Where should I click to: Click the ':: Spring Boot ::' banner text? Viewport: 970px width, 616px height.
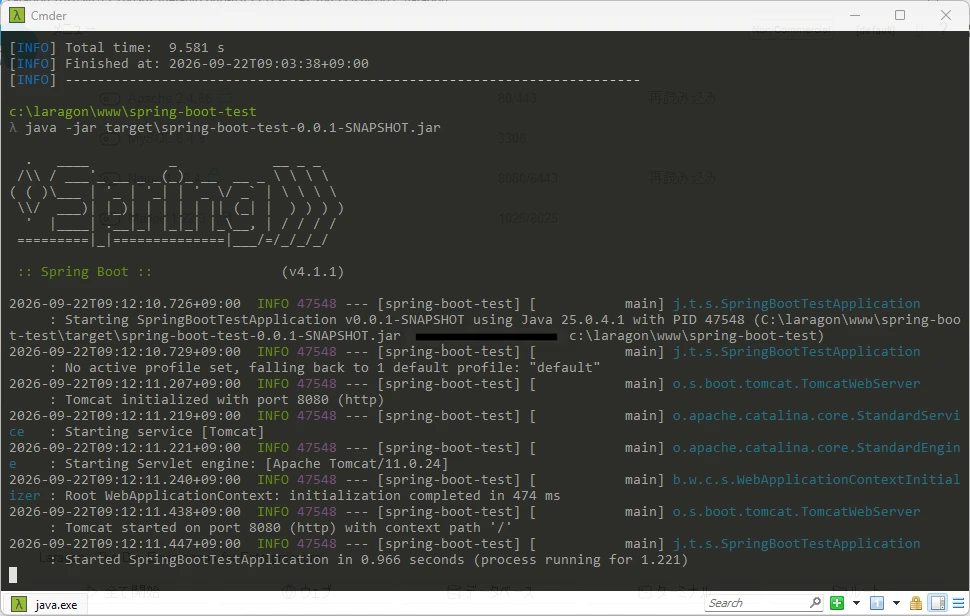click(x=84, y=272)
